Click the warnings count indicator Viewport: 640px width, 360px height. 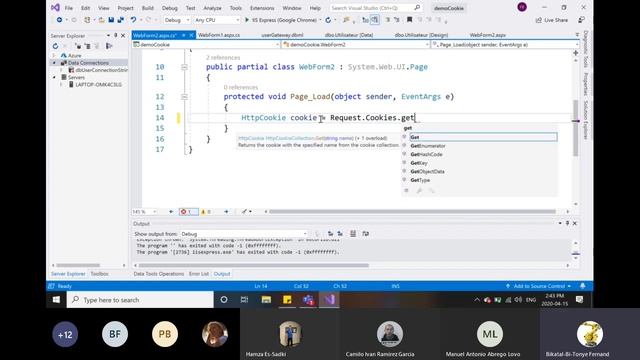coord(206,211)
